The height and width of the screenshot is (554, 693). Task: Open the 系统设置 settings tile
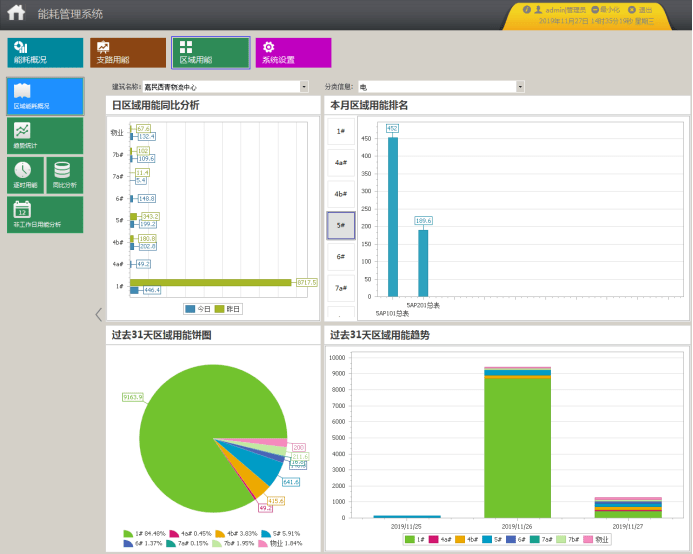pos(293,53)
